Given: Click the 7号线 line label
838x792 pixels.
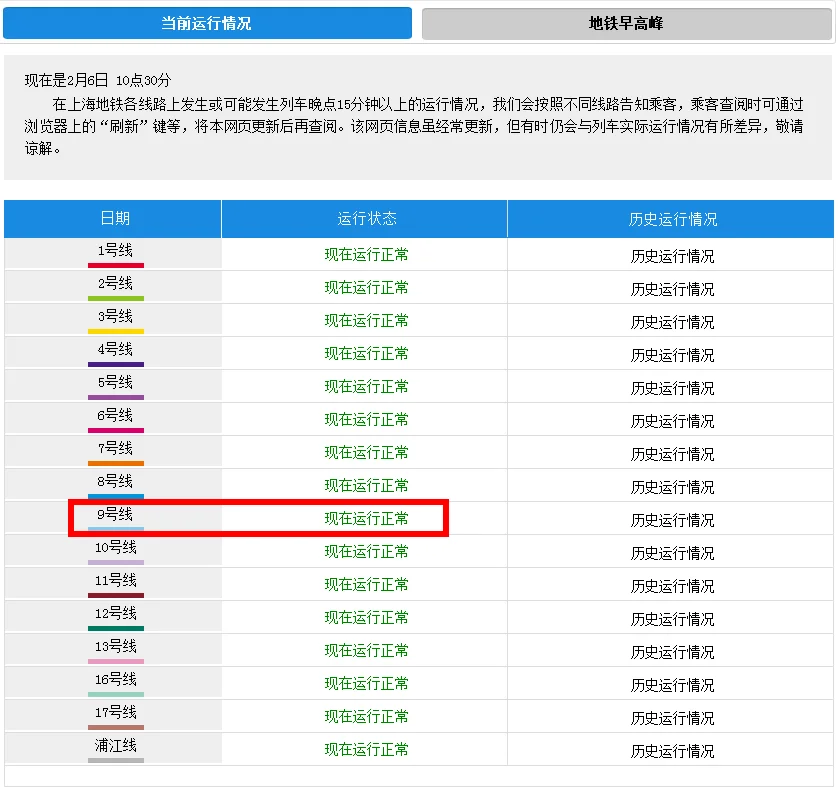Looking at the screenshot, I should coord(114,449).
